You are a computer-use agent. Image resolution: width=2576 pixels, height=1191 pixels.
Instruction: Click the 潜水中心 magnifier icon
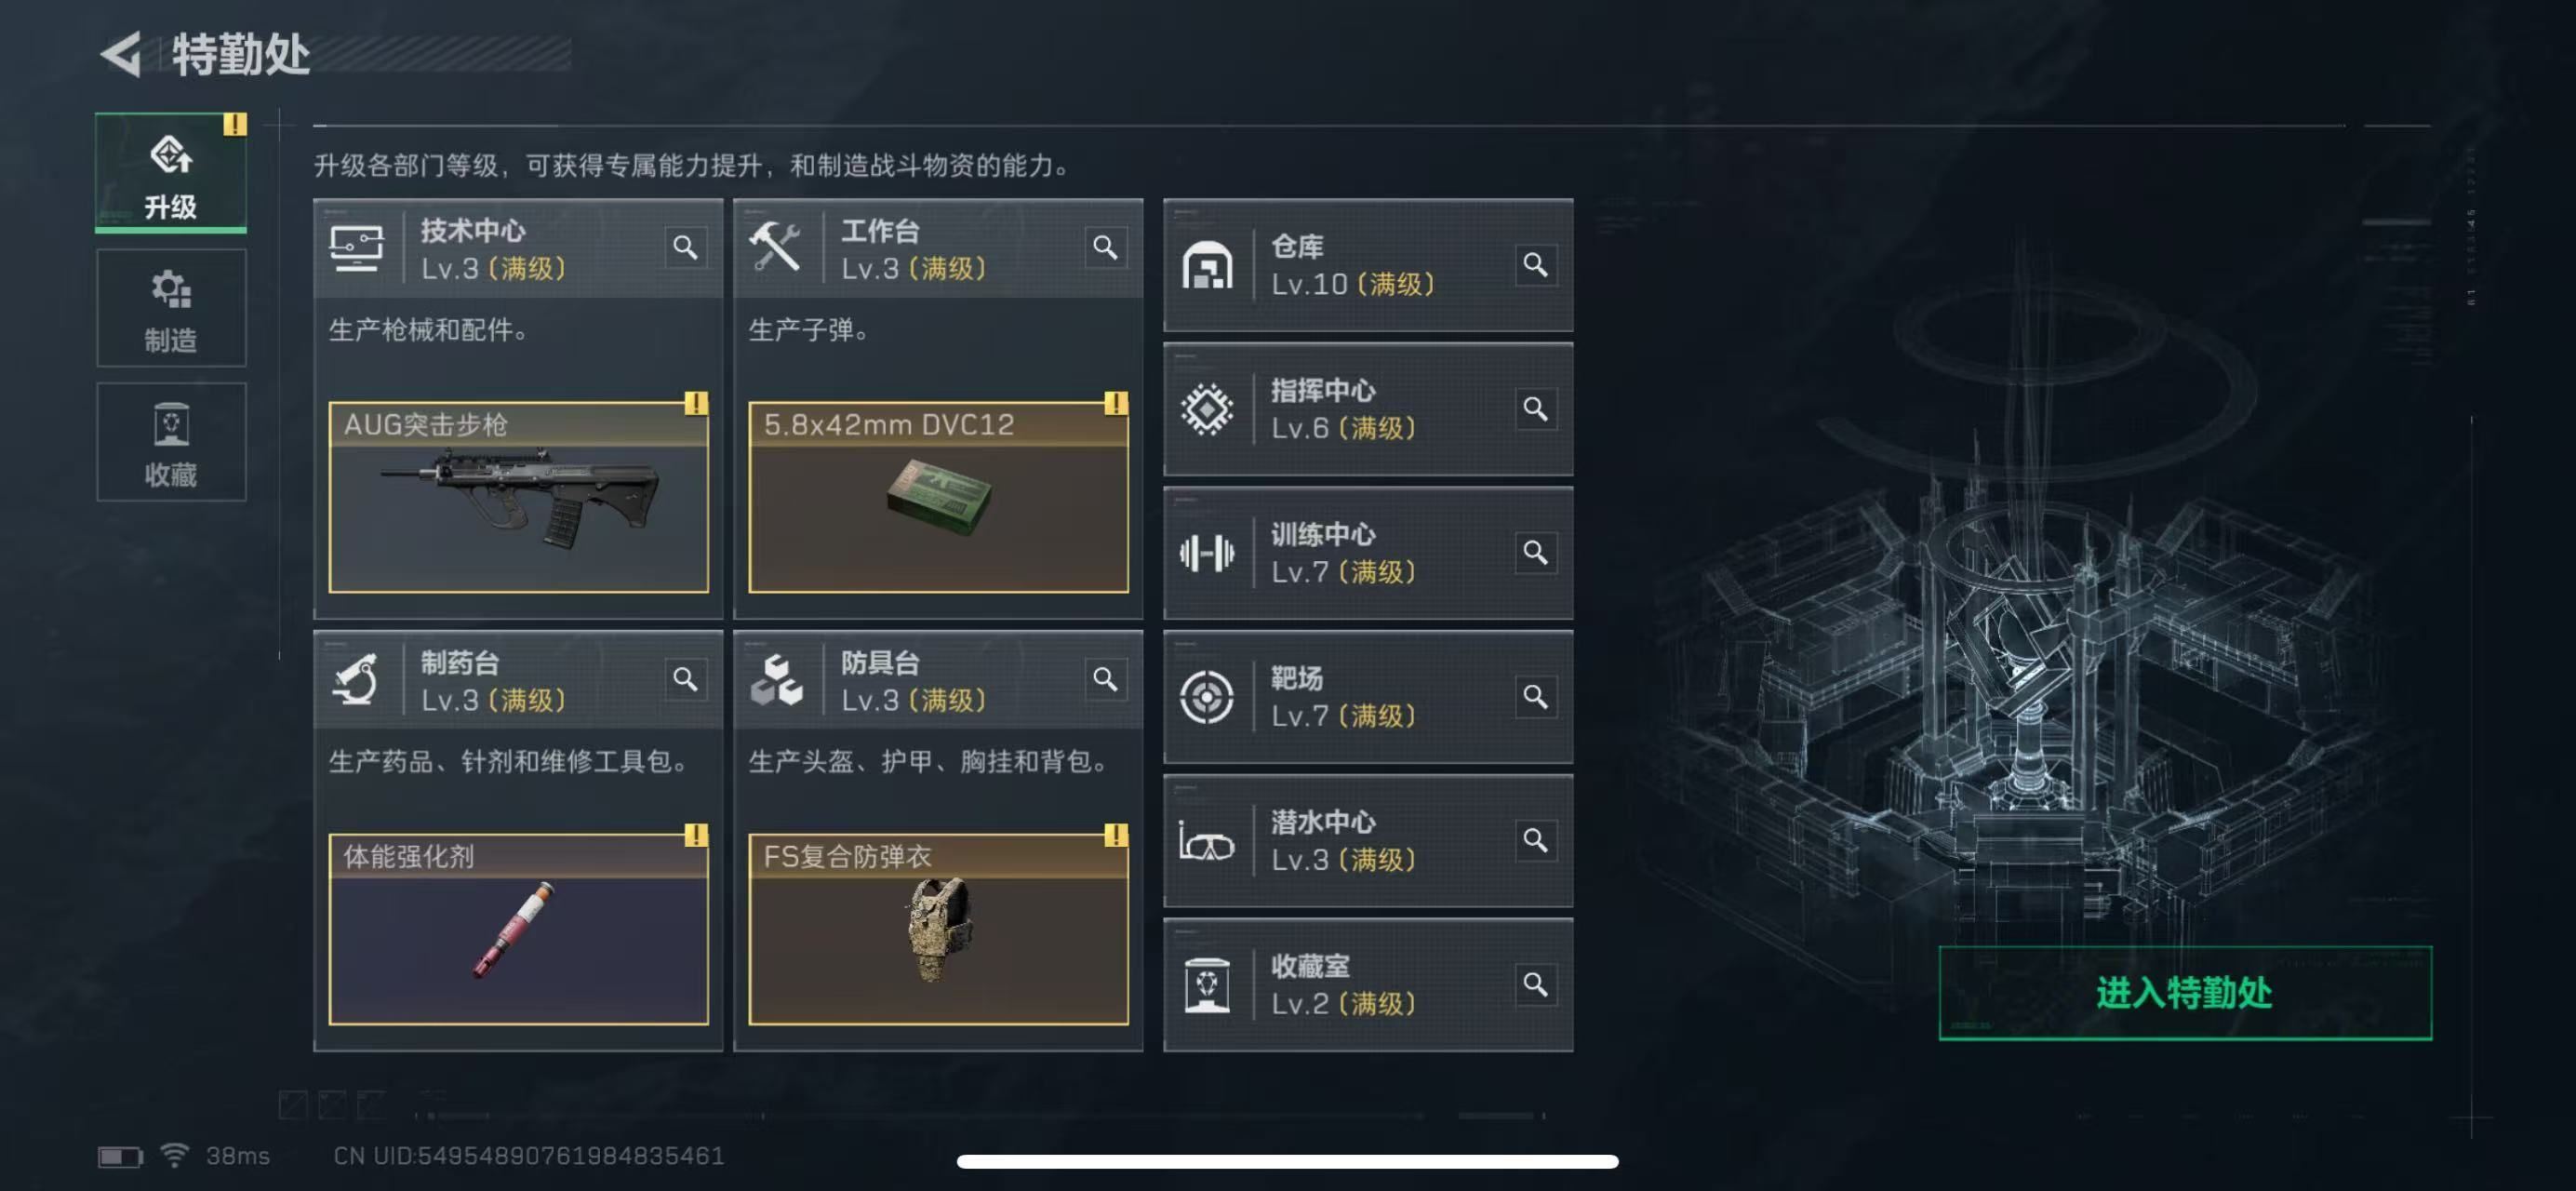1535,841
